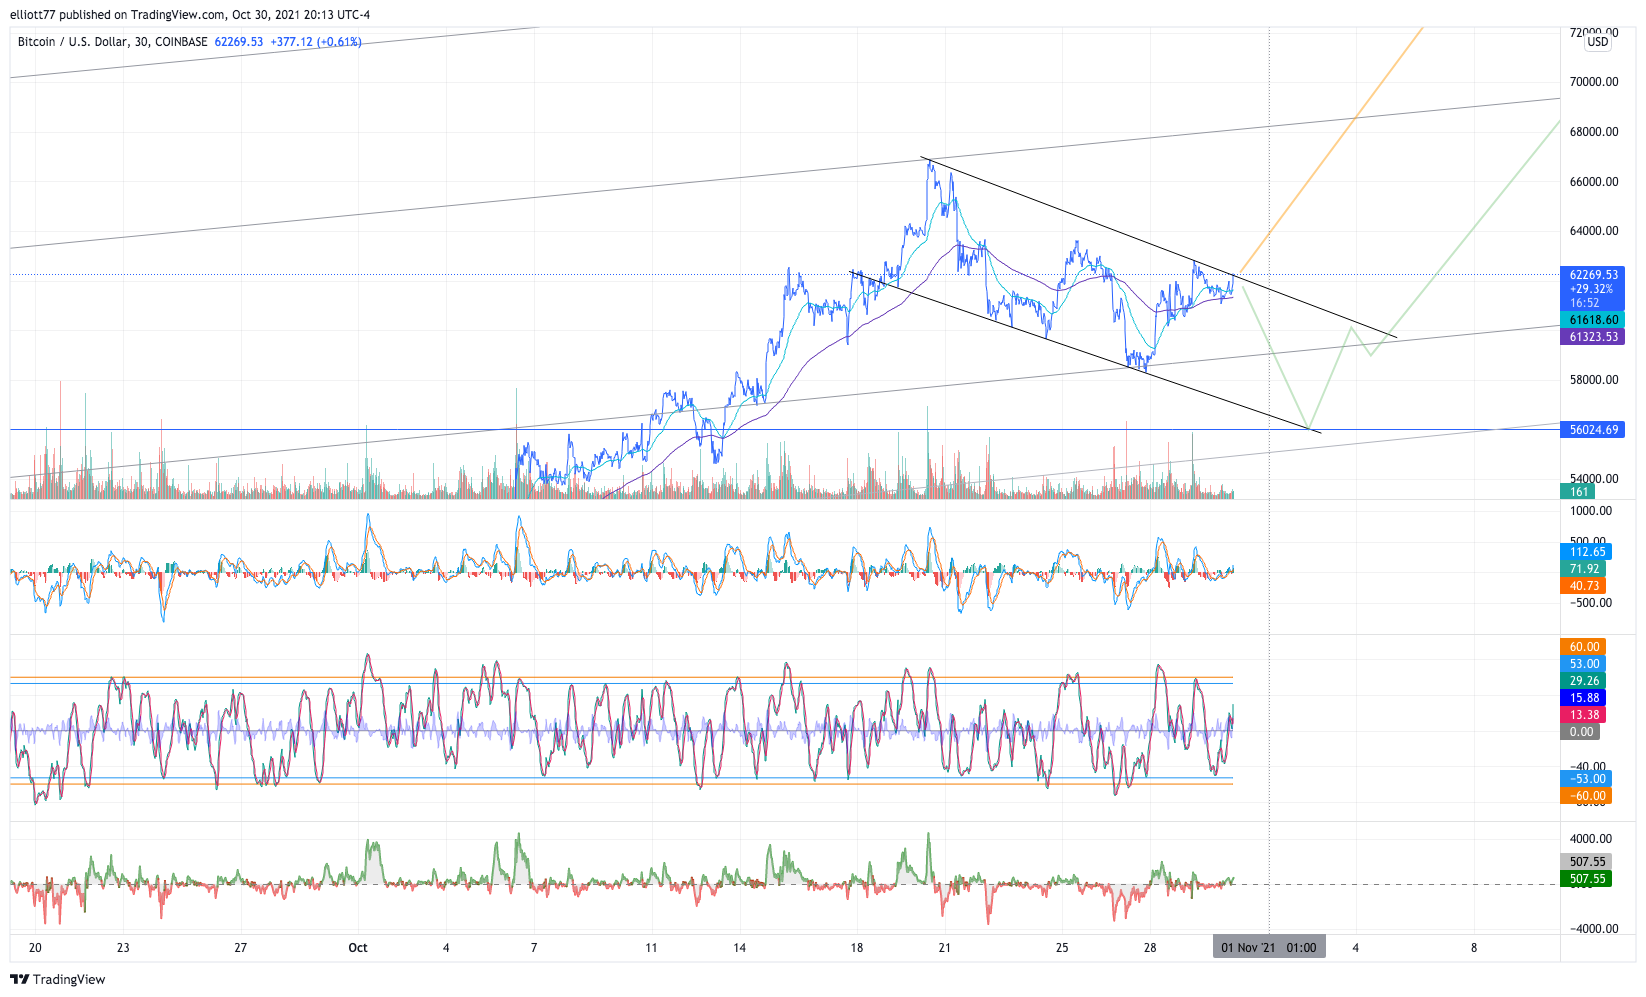Click the 28 date label on time axis
The image size is (1646, 997).
point(1150,948)
